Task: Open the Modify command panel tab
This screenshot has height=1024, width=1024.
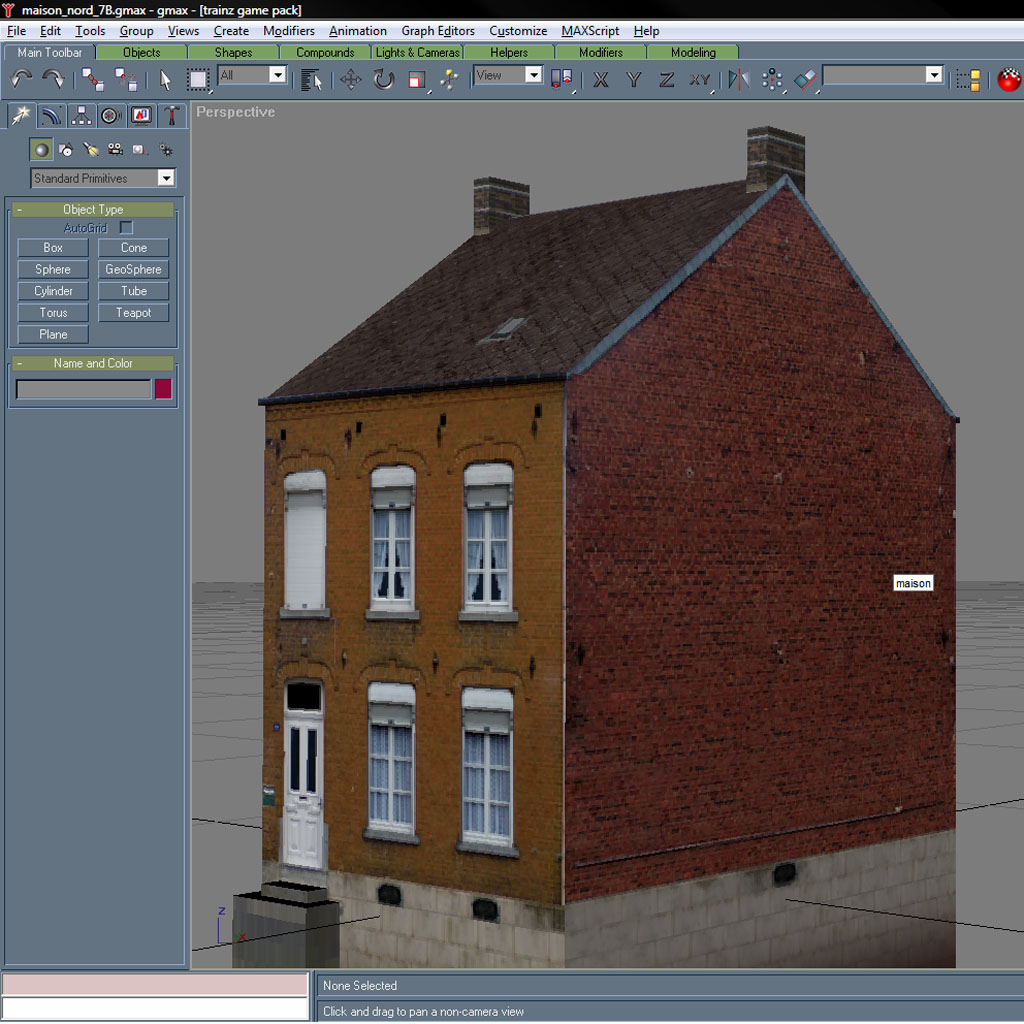Action: (51, 116)
